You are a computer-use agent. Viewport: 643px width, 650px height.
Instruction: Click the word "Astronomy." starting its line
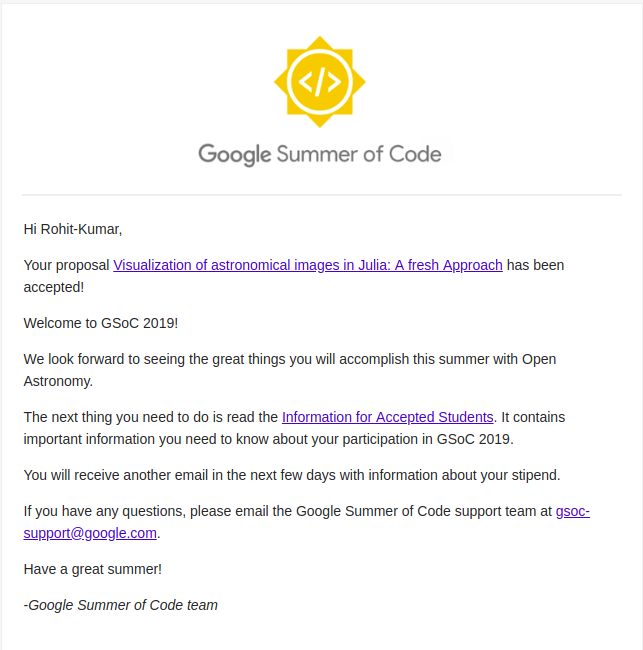click(x=58, y=381)
